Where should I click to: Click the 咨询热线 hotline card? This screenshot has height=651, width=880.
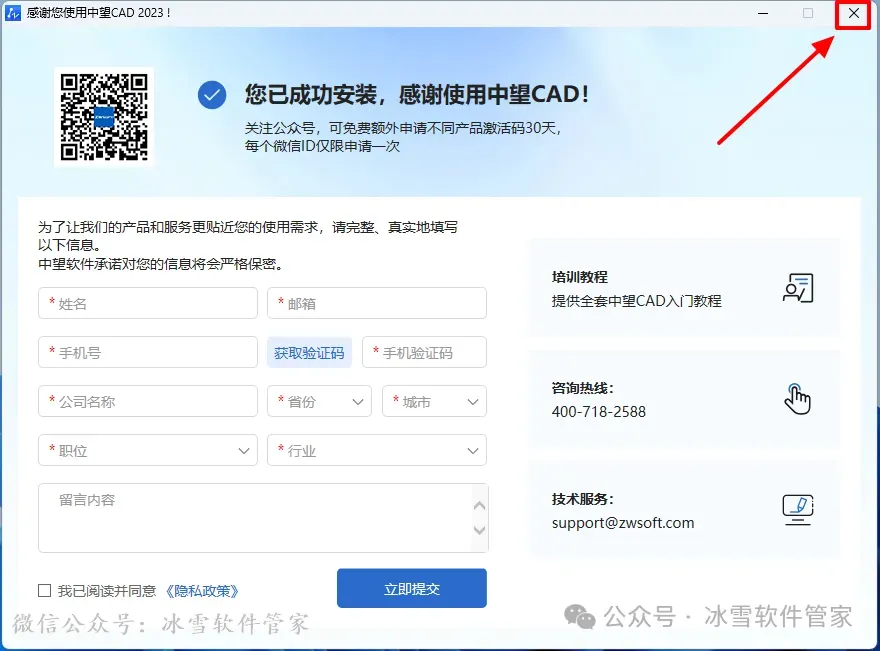[684, 399]
